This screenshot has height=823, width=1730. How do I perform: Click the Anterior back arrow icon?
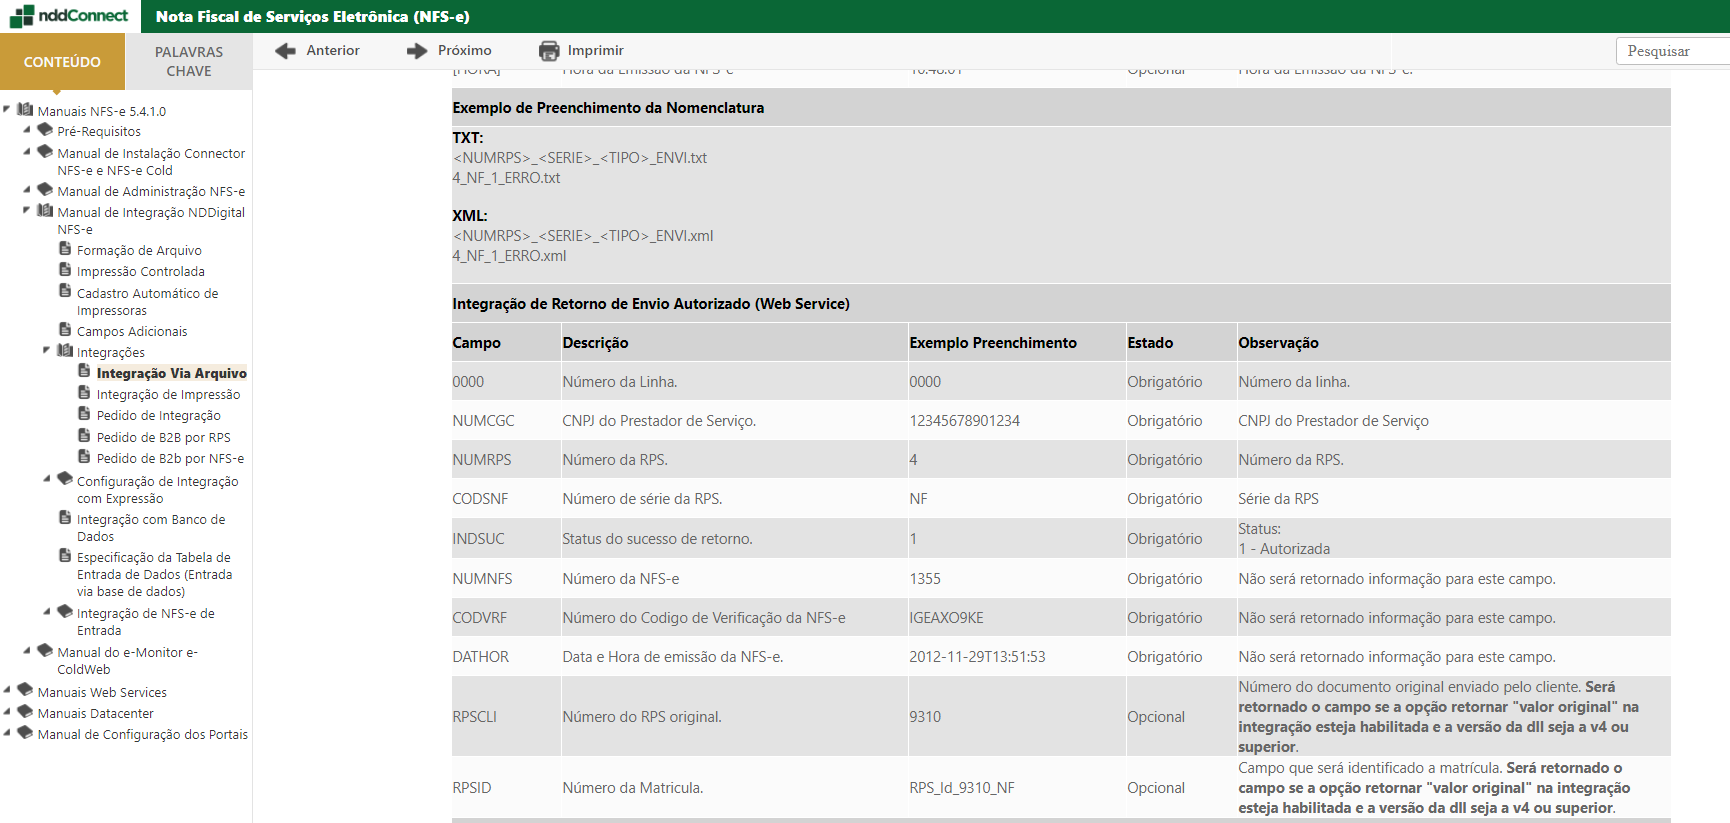coord(285,51)
